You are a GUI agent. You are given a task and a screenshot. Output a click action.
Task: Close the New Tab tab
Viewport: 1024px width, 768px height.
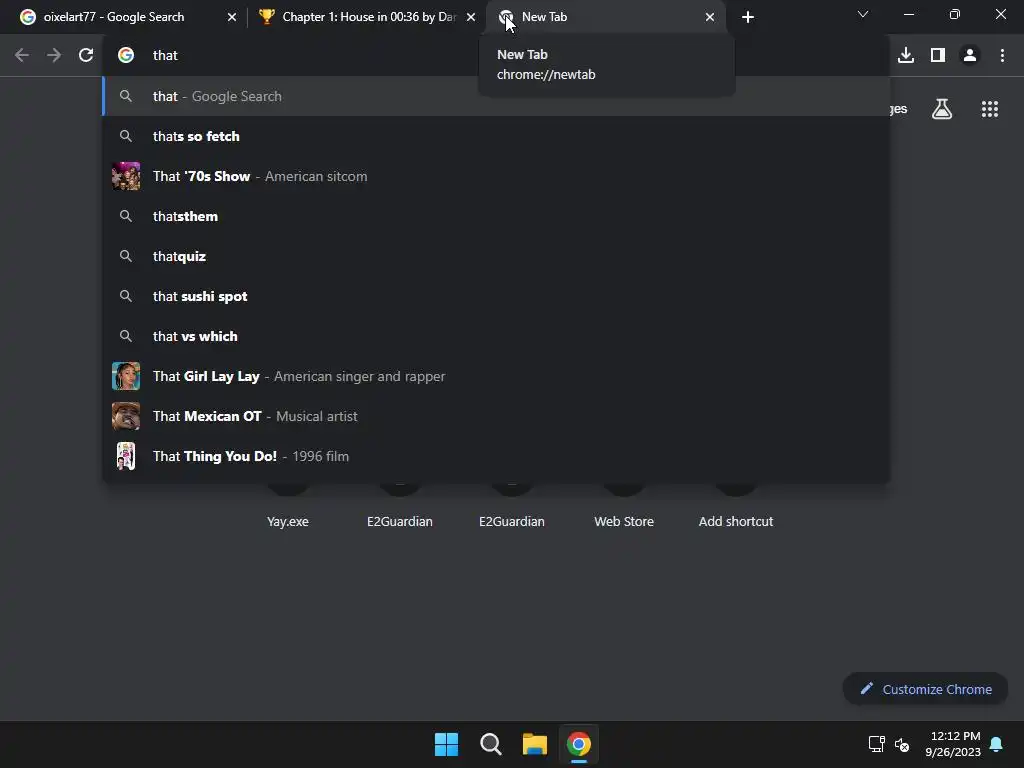pyautogui.click(x=710, y=17)
